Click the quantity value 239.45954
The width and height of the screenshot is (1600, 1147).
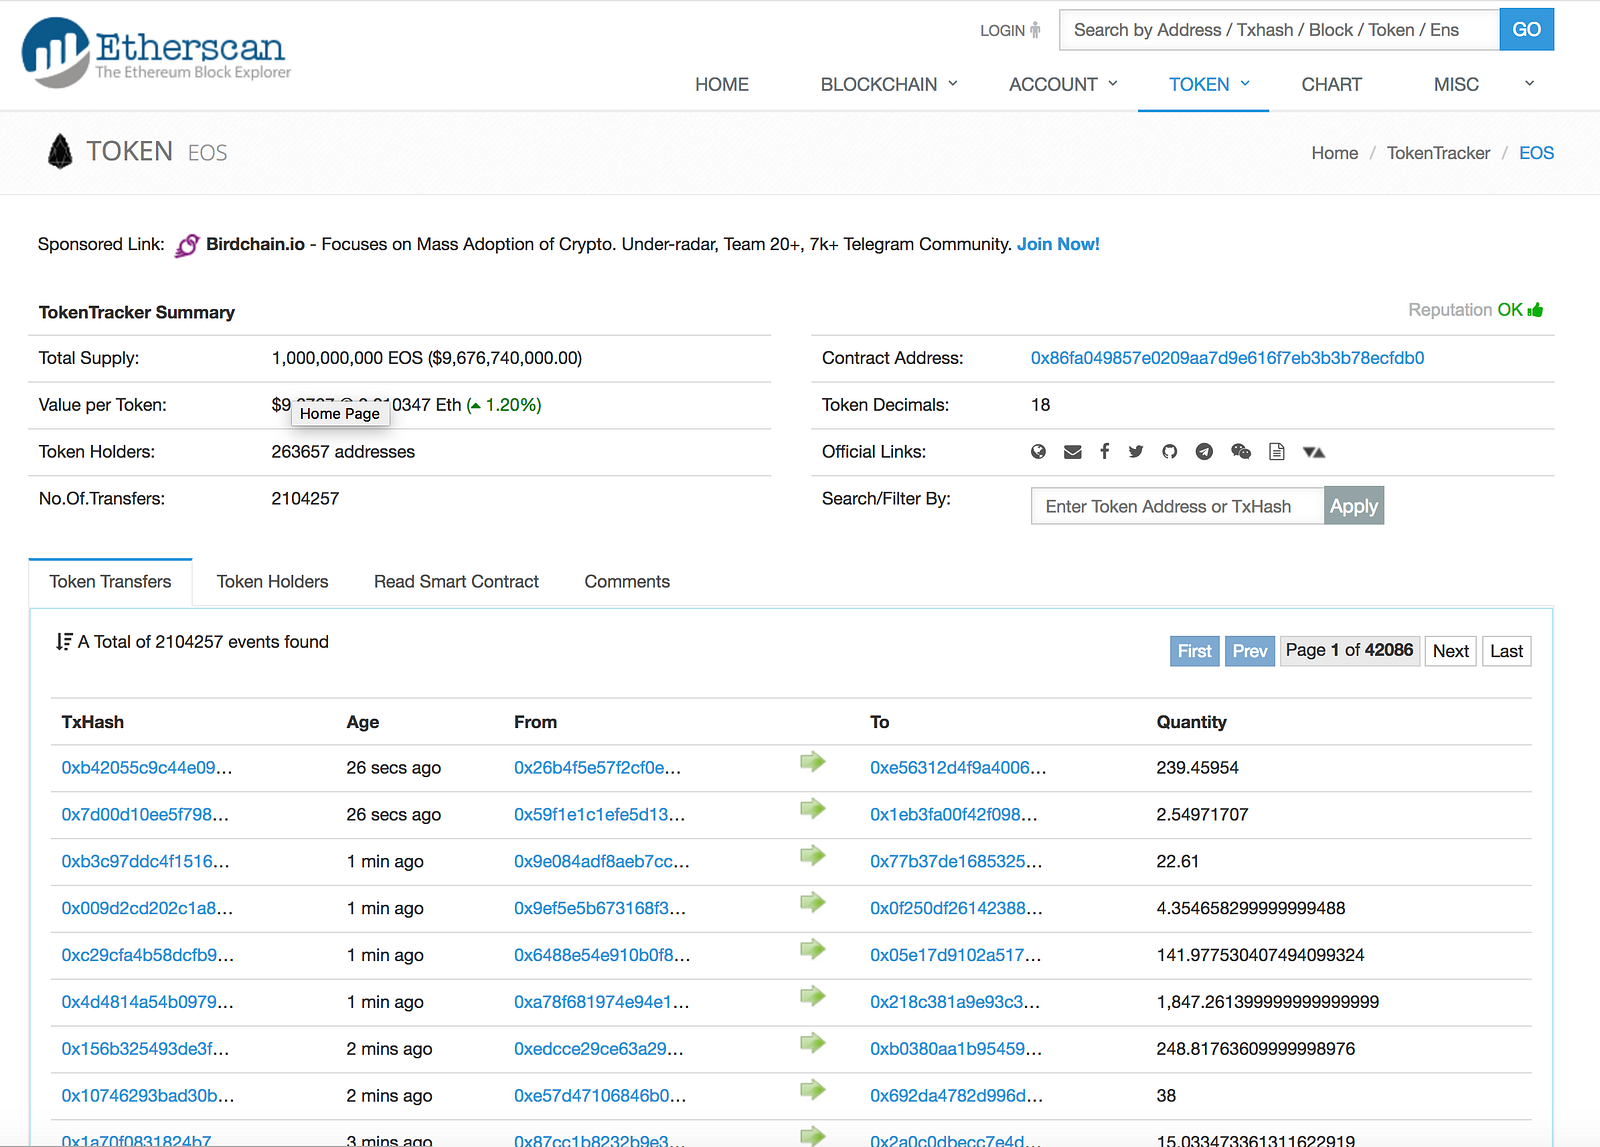pyautogui.click(x=1198, y=768)
